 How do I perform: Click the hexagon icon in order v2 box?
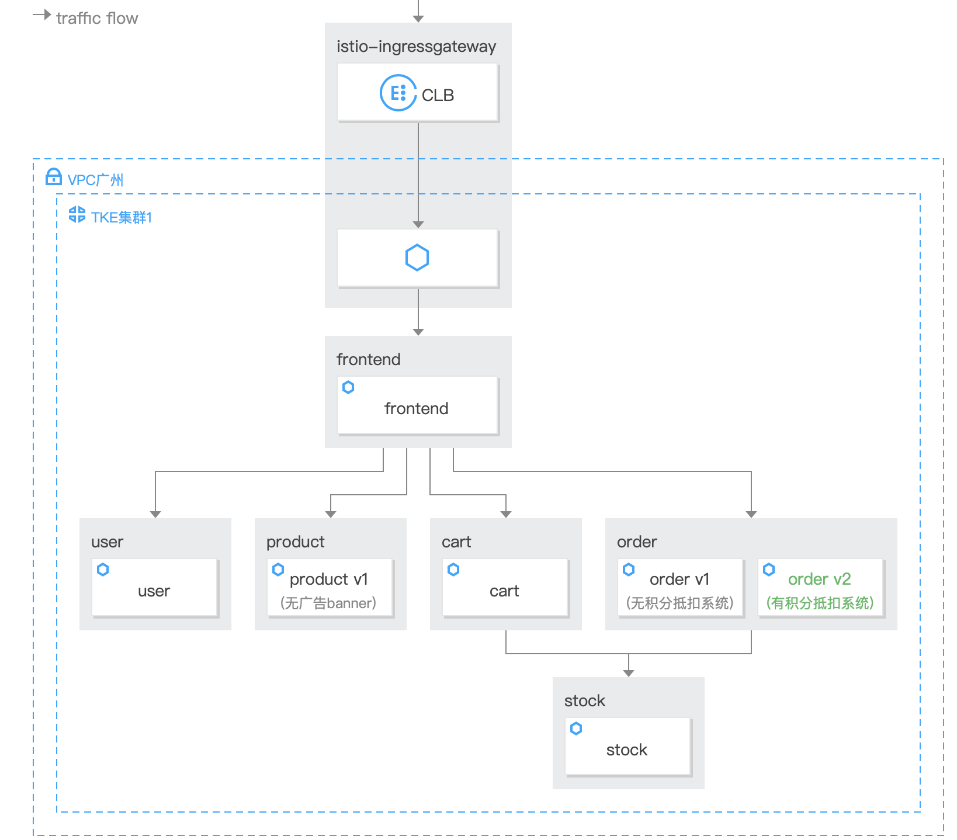(769, 570)
